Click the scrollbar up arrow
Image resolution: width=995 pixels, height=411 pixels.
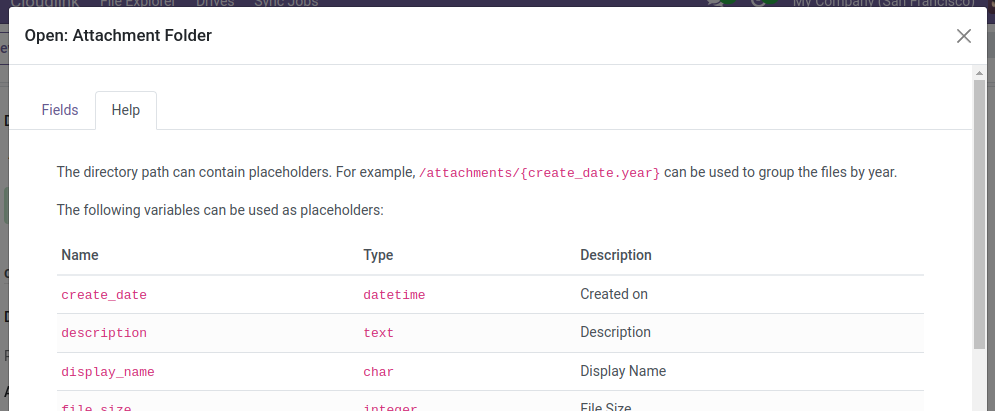979,73
